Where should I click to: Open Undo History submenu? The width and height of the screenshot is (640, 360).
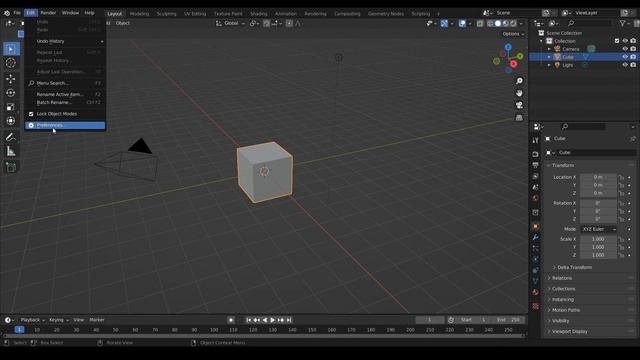pyautogui.click(x=65, y=41)
